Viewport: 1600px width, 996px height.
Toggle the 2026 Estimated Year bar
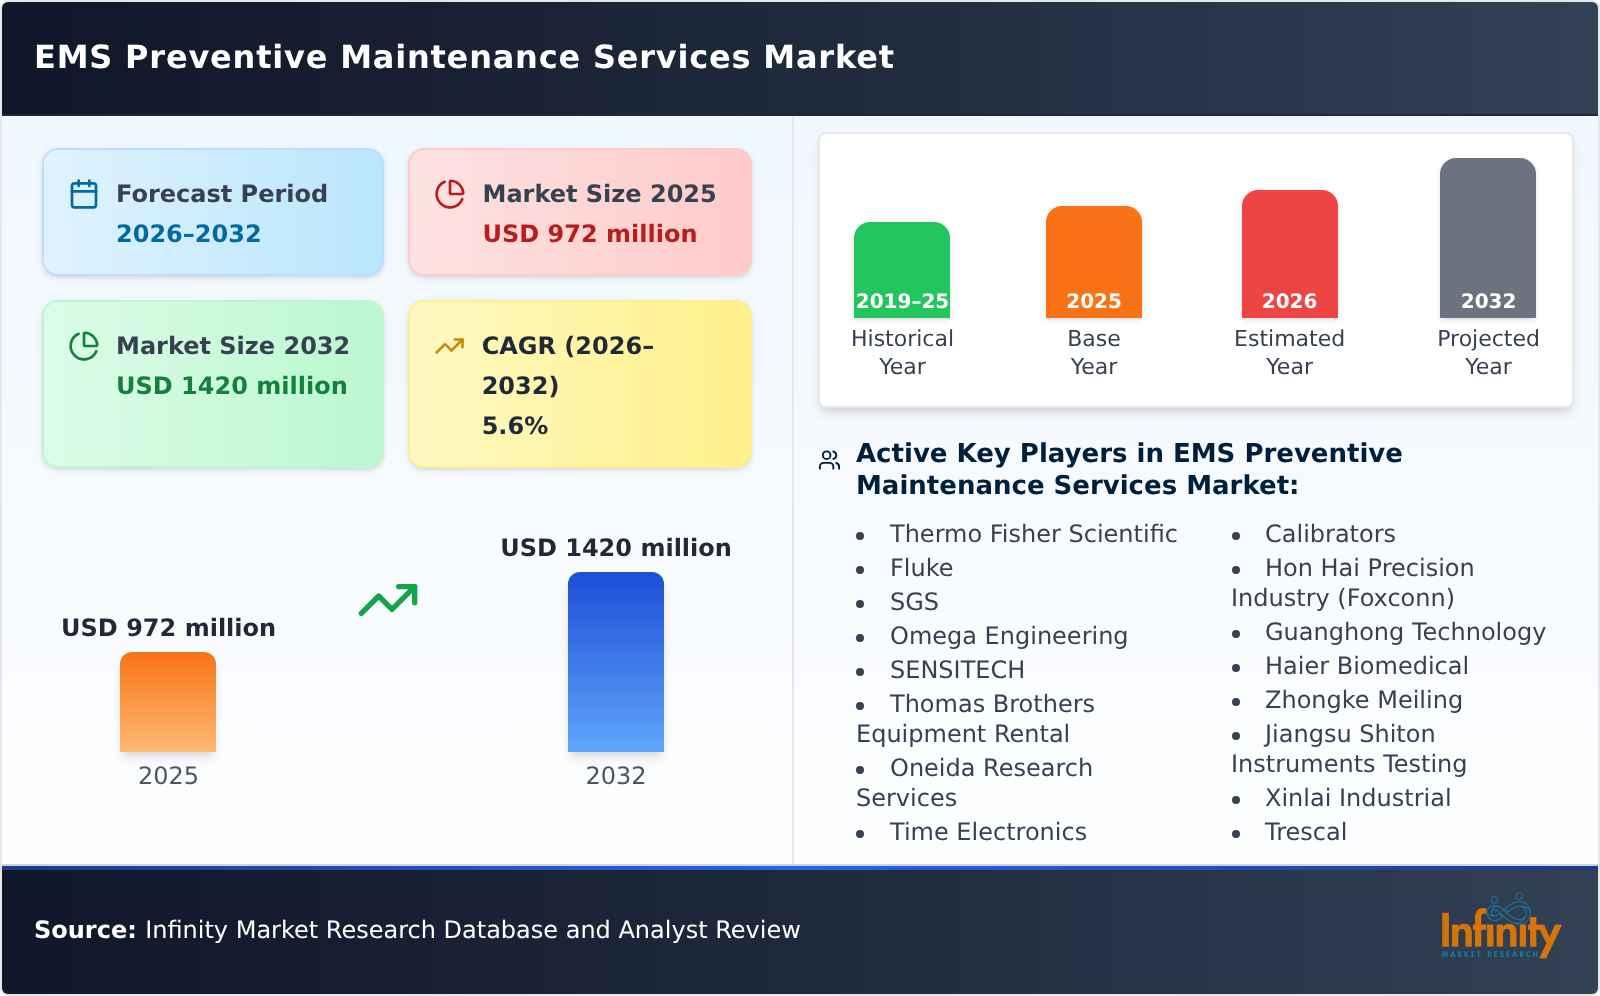1290,250
